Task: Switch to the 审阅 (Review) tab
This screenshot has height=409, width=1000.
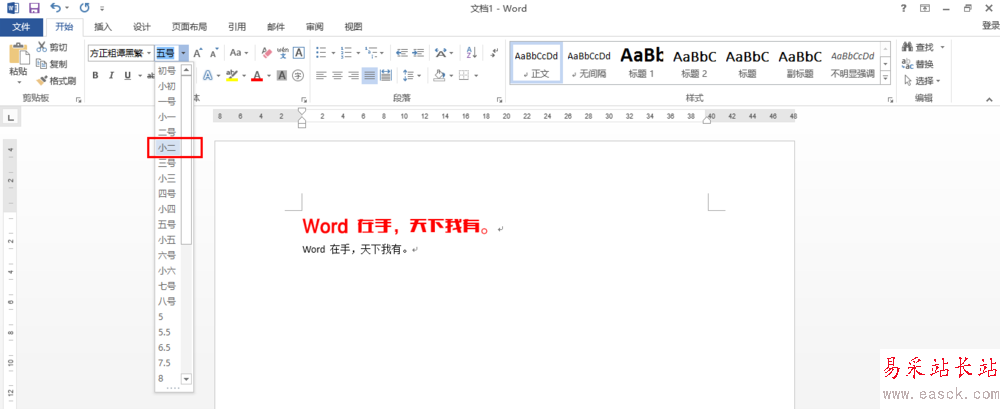Action: (314, 27)
